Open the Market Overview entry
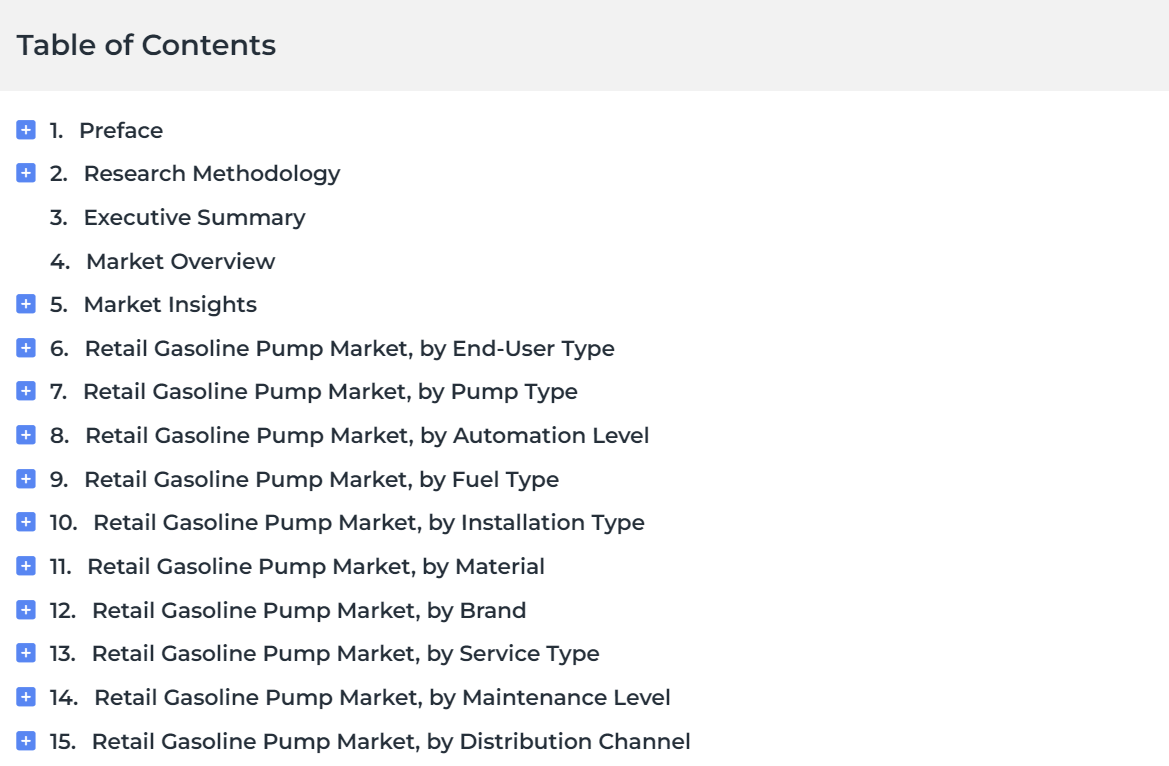Image resolution: width=1169 pixels, height=766 pixels. (x=180, y=261)
